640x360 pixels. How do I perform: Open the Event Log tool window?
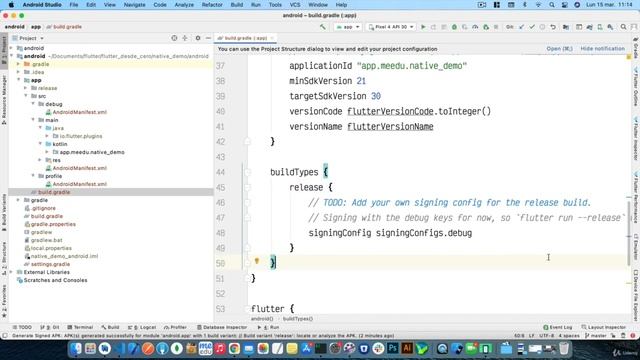coord(558,327)
